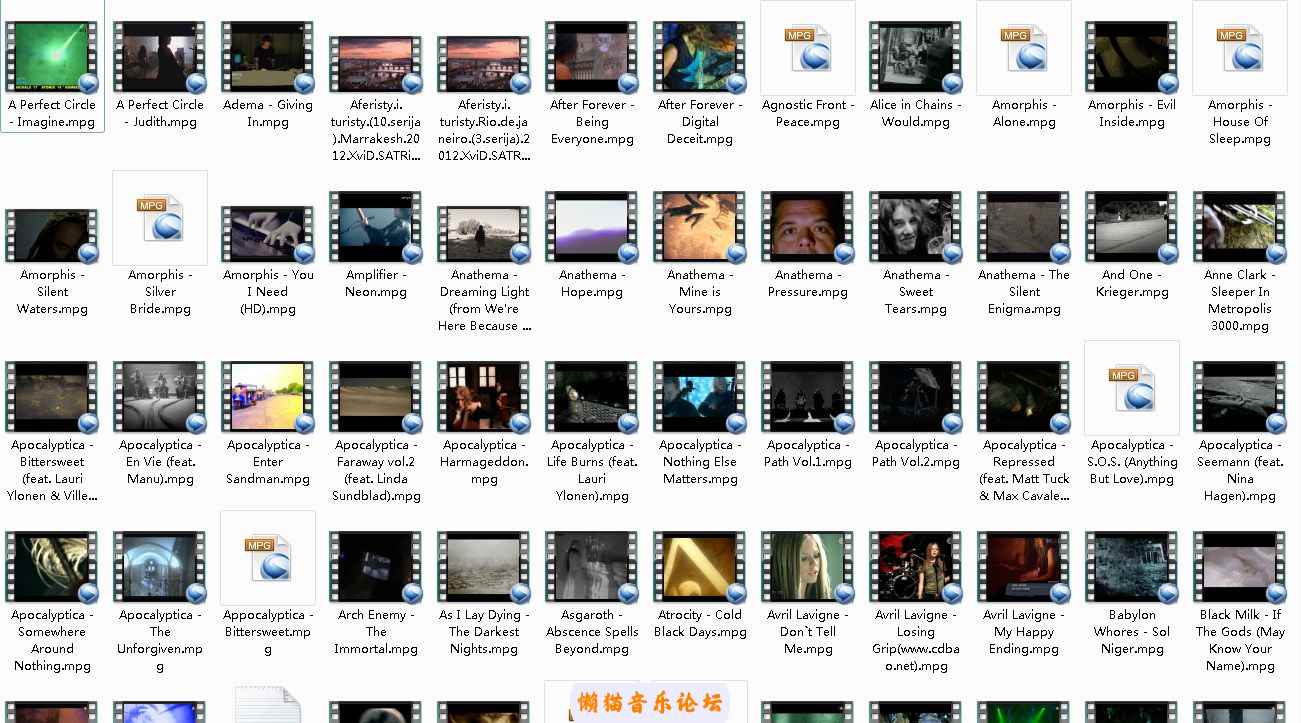Select Anathema - Mine is Yours.mpg thumbnail
Viewport: 1301px width, 723px height.
700,228
